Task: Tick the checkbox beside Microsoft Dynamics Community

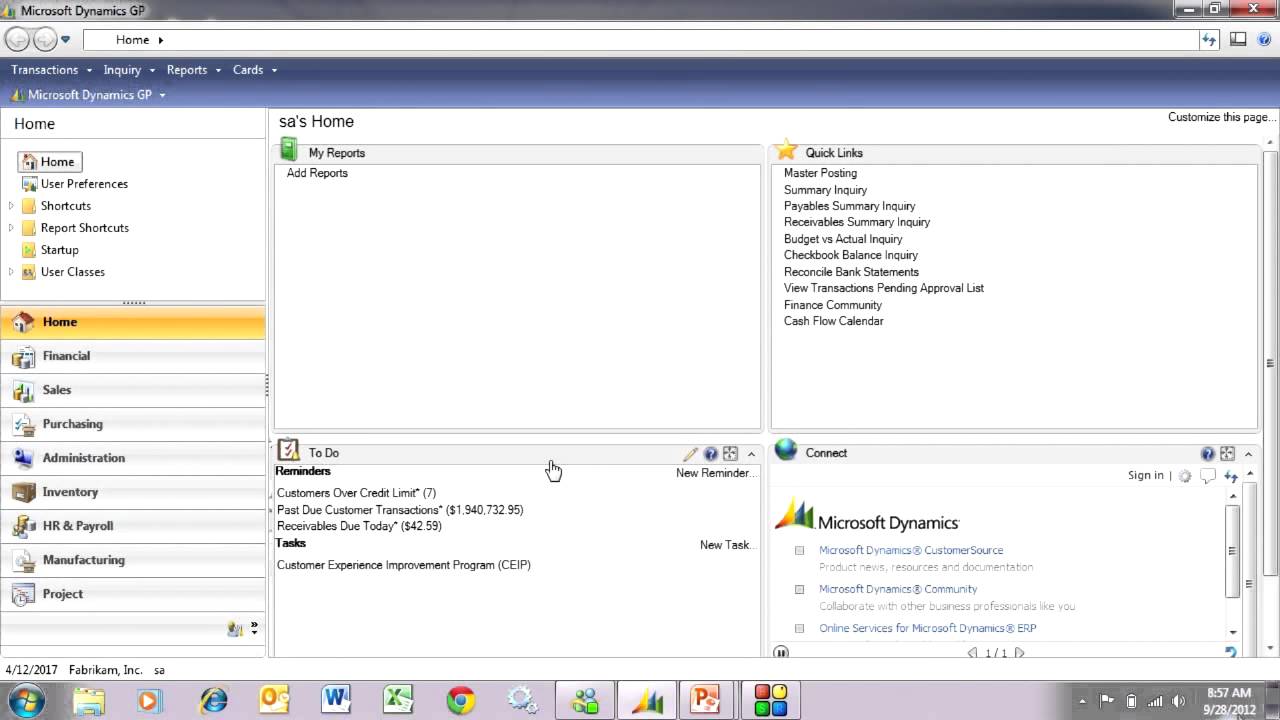Action: (x=799, y=590)
